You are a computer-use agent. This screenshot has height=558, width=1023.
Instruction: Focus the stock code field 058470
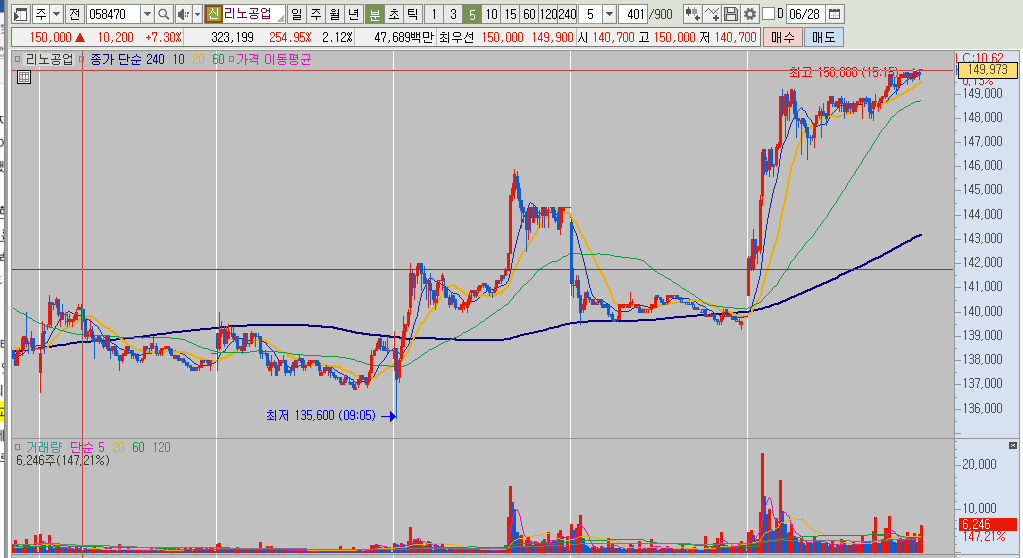pyautogui.click(x=113, y=14)
